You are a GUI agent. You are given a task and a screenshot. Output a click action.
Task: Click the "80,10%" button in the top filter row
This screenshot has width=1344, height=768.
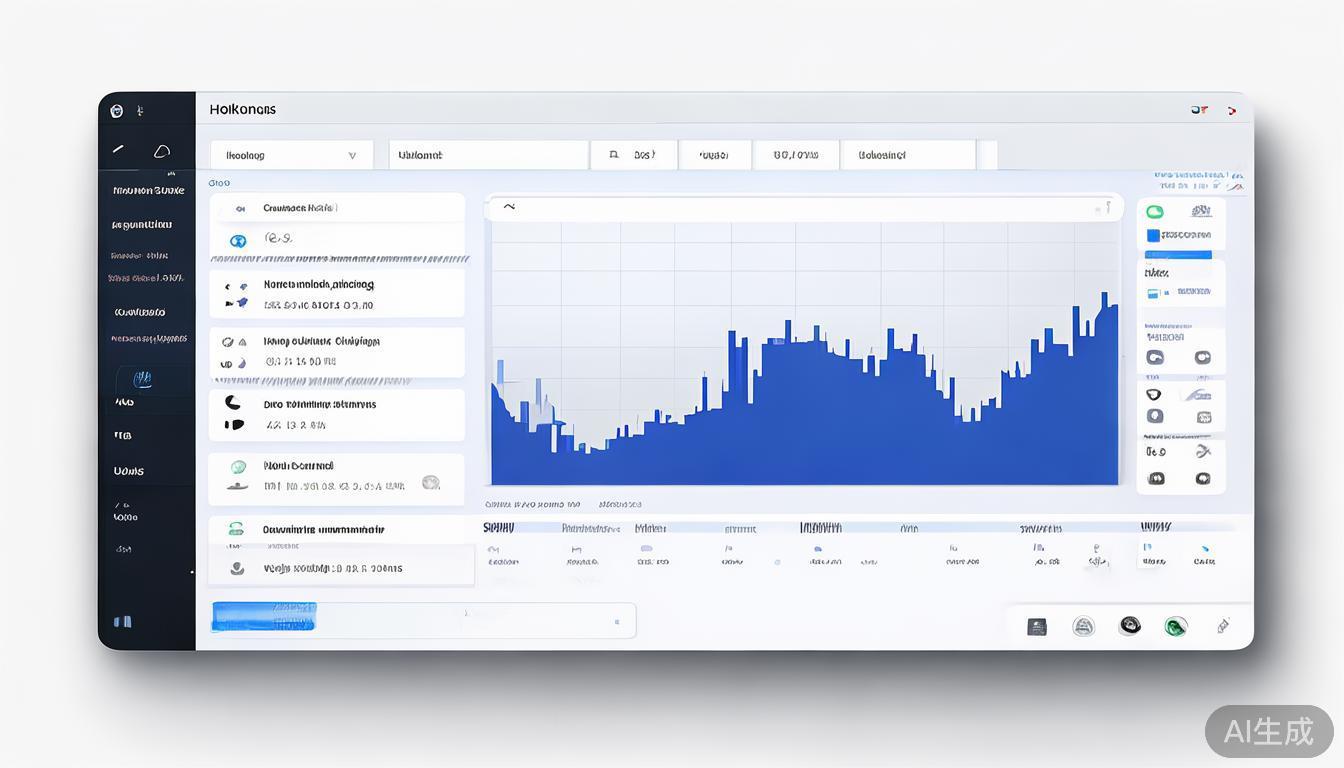click(x=795, y=155)
